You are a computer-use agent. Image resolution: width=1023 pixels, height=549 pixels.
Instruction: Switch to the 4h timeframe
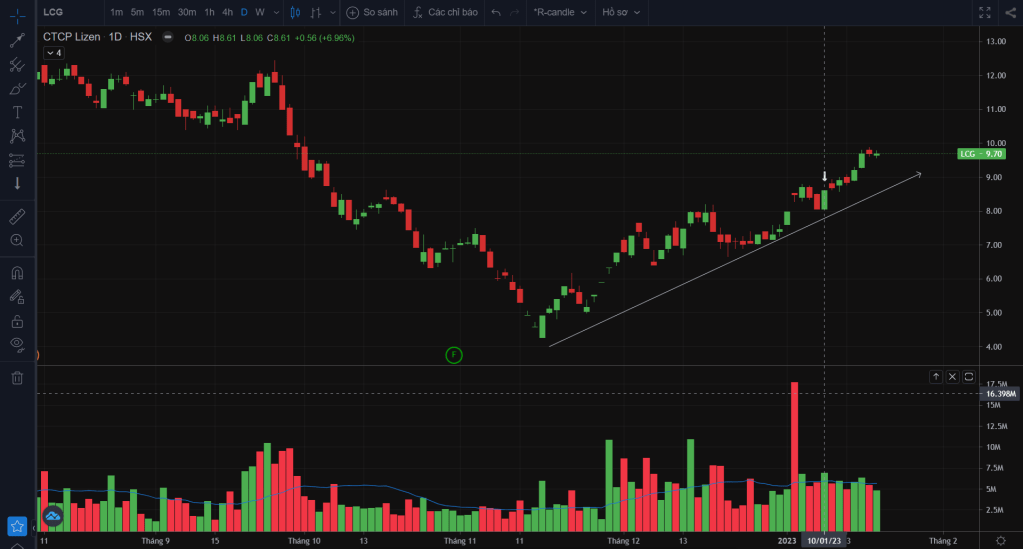pos(228,12)
